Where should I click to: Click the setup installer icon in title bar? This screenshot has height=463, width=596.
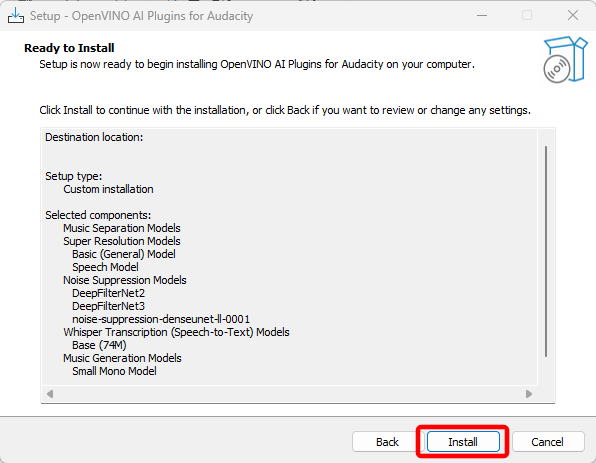point(16,16)
